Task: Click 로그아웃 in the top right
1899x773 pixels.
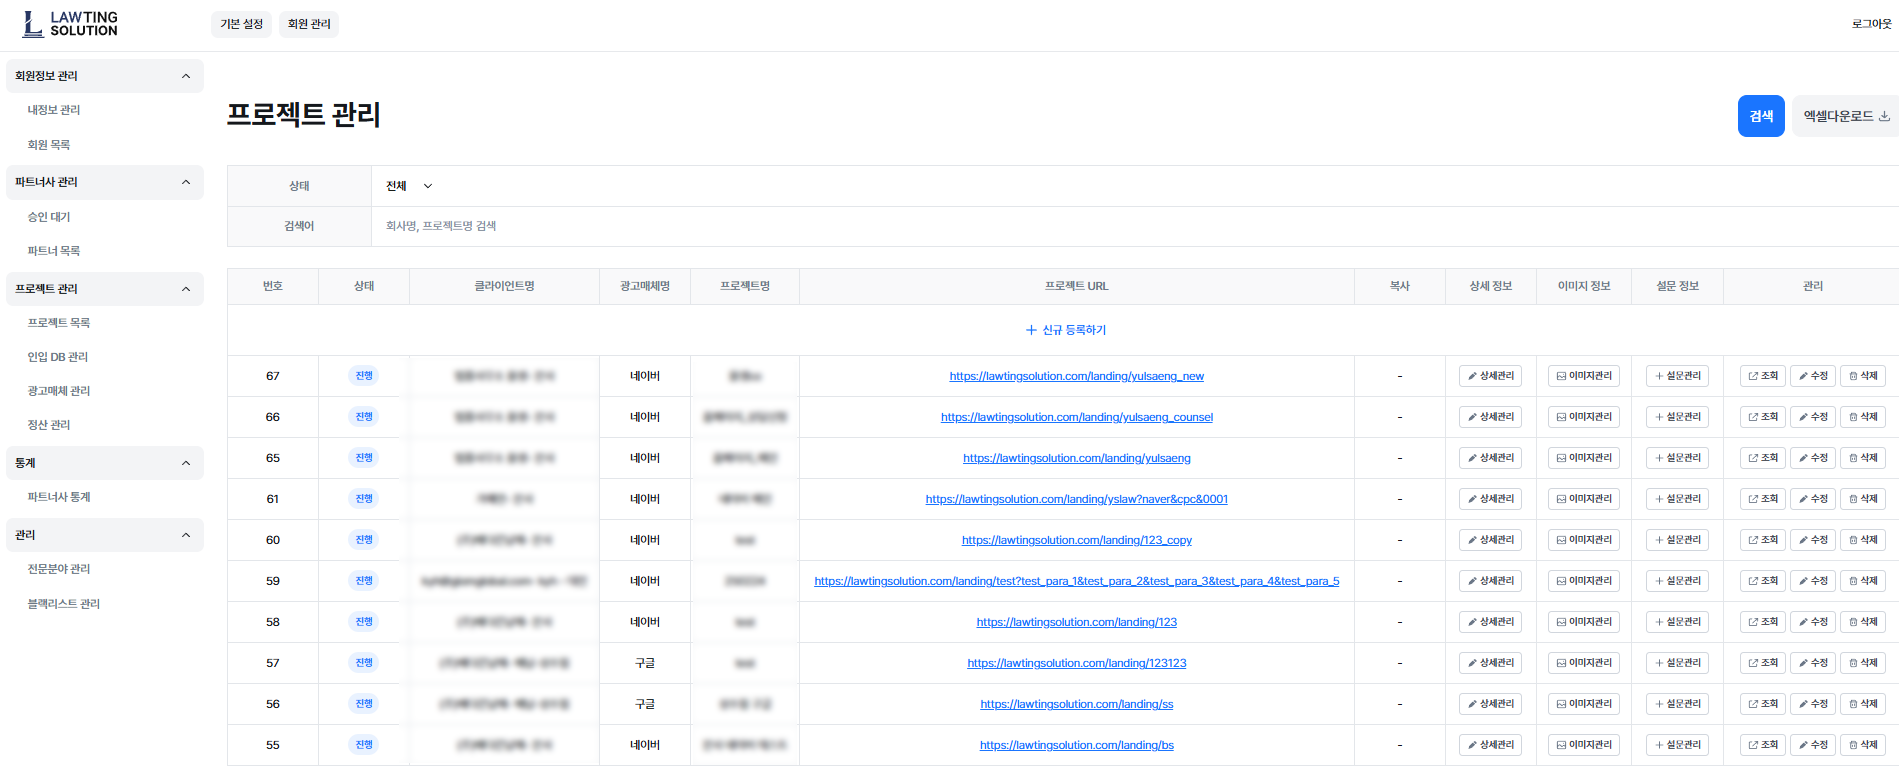Action: [1870, 24]
